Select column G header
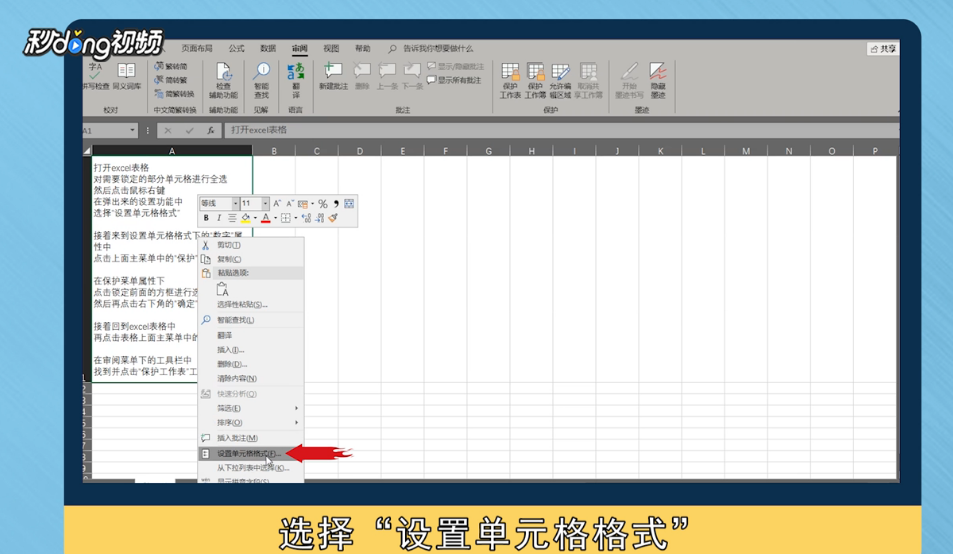Image resolution: width=953 pixels, height=554 pixels. coord(489,151)
